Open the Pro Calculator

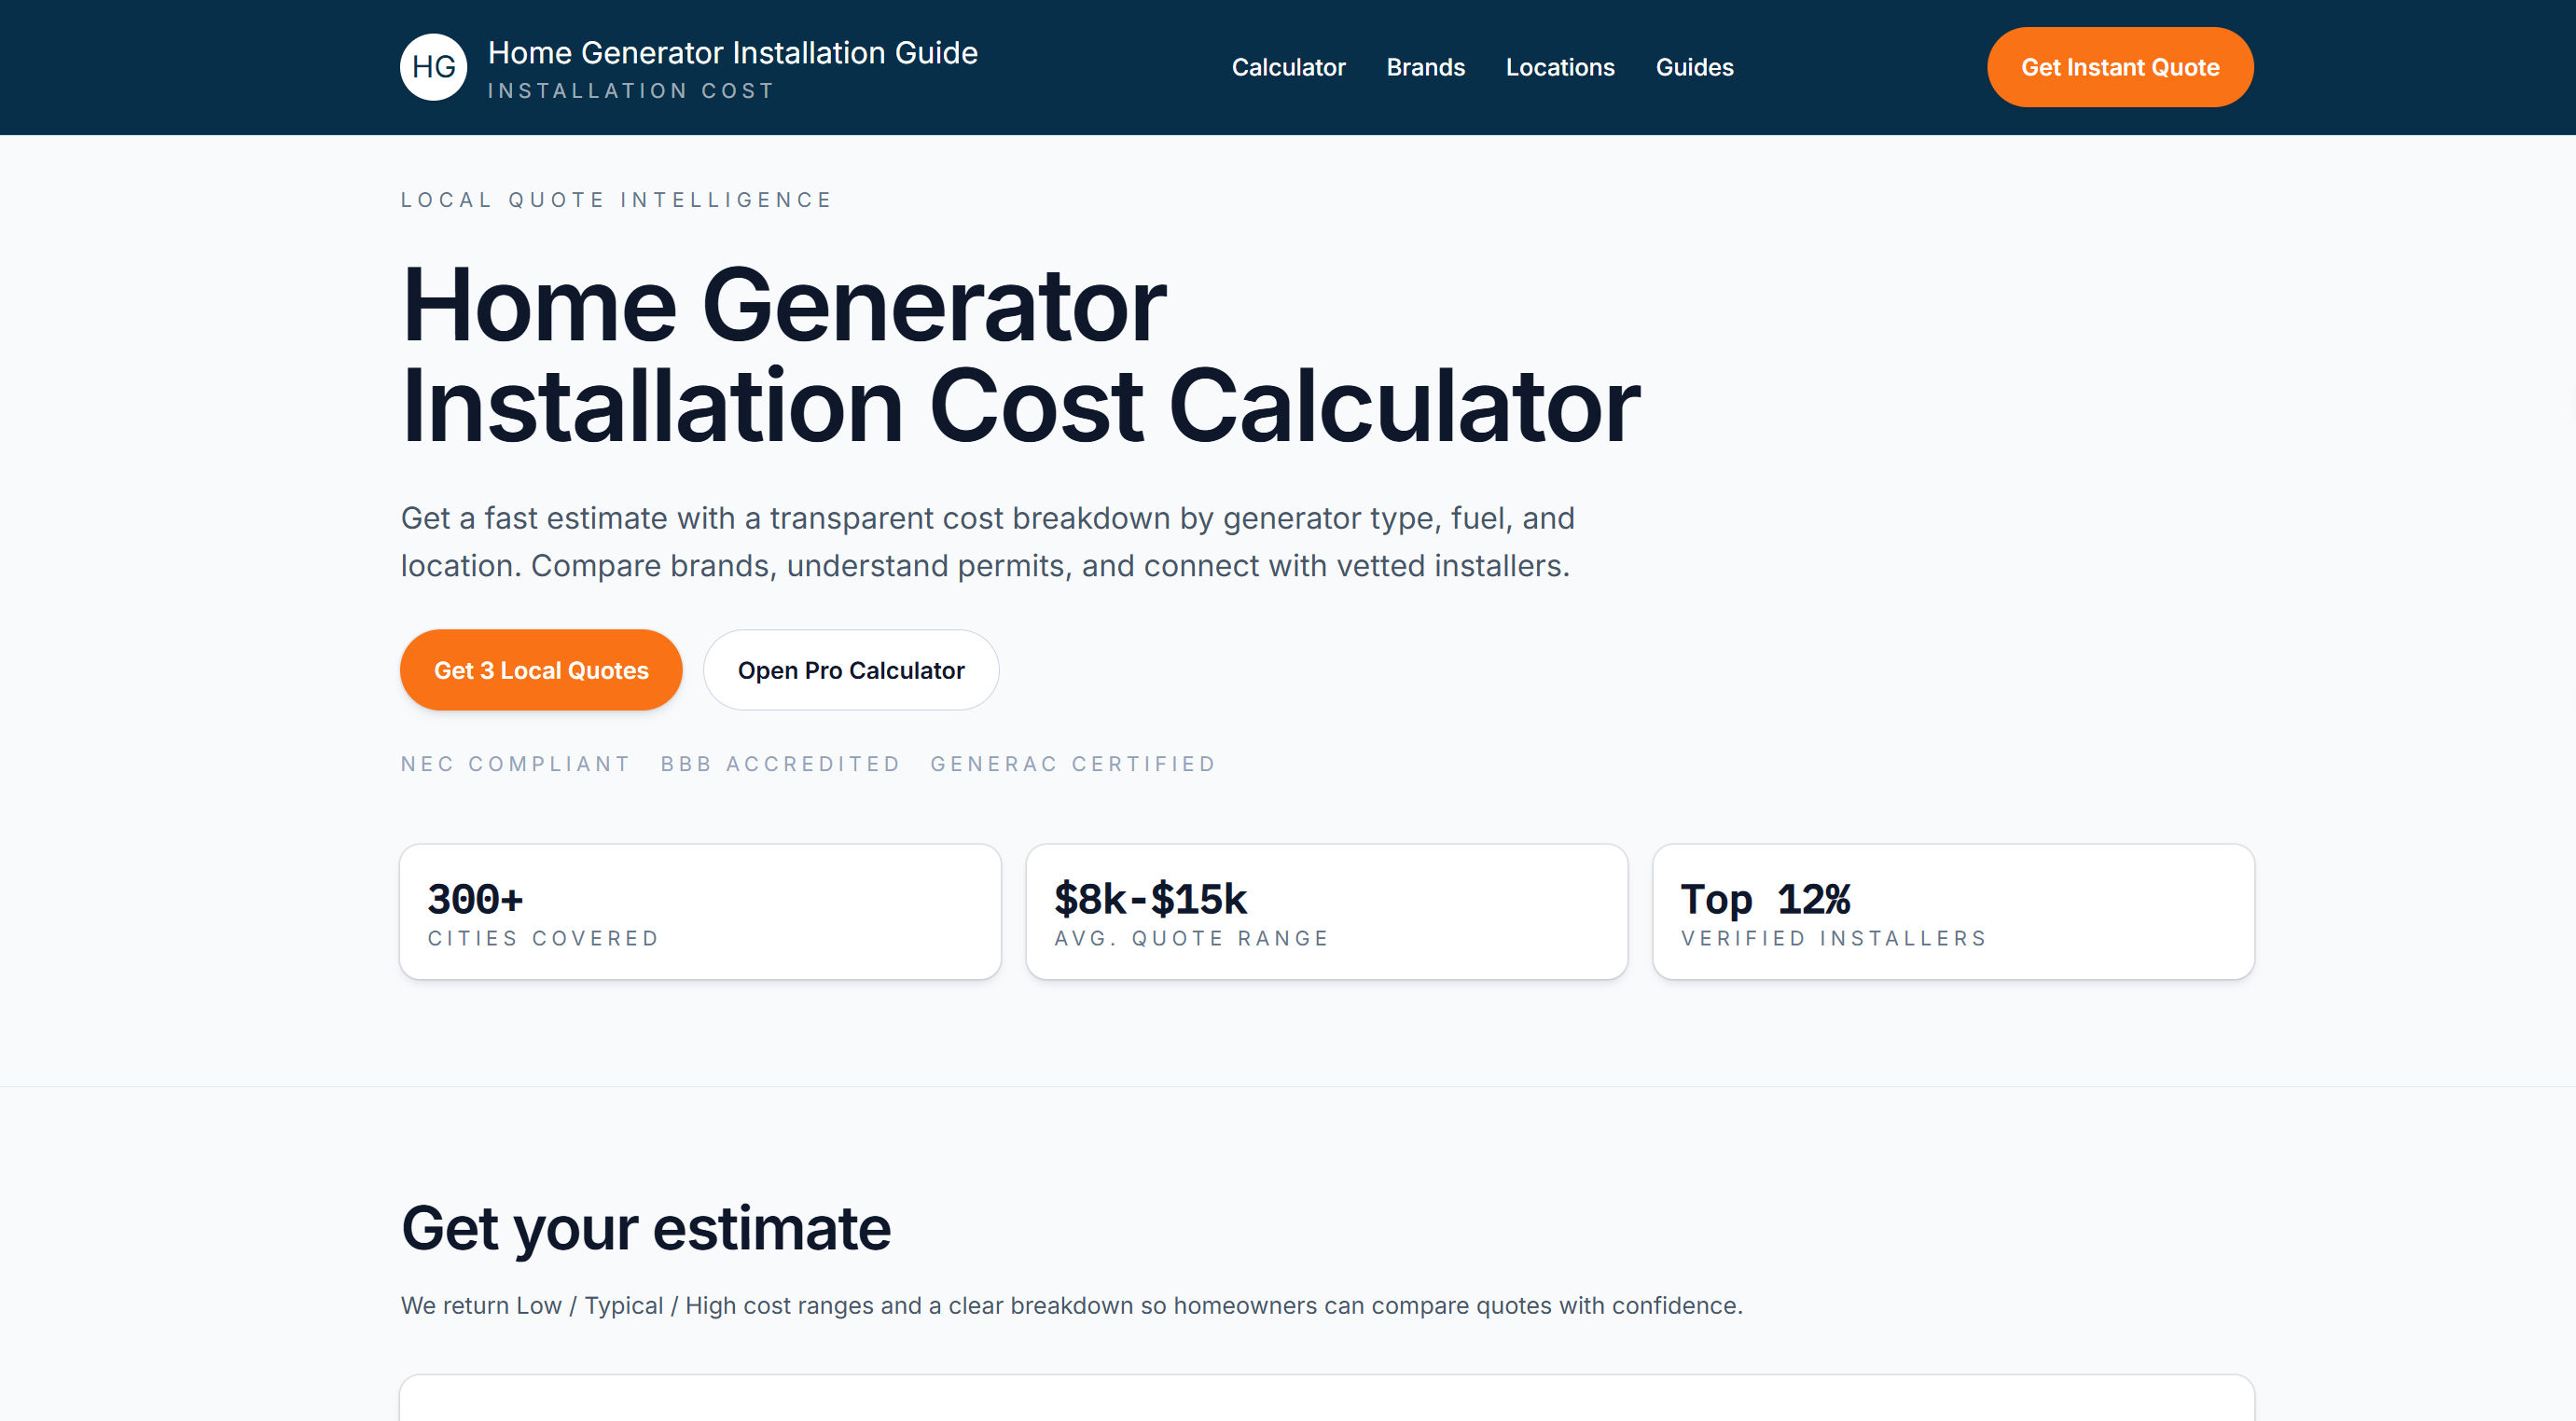(851, 670)
